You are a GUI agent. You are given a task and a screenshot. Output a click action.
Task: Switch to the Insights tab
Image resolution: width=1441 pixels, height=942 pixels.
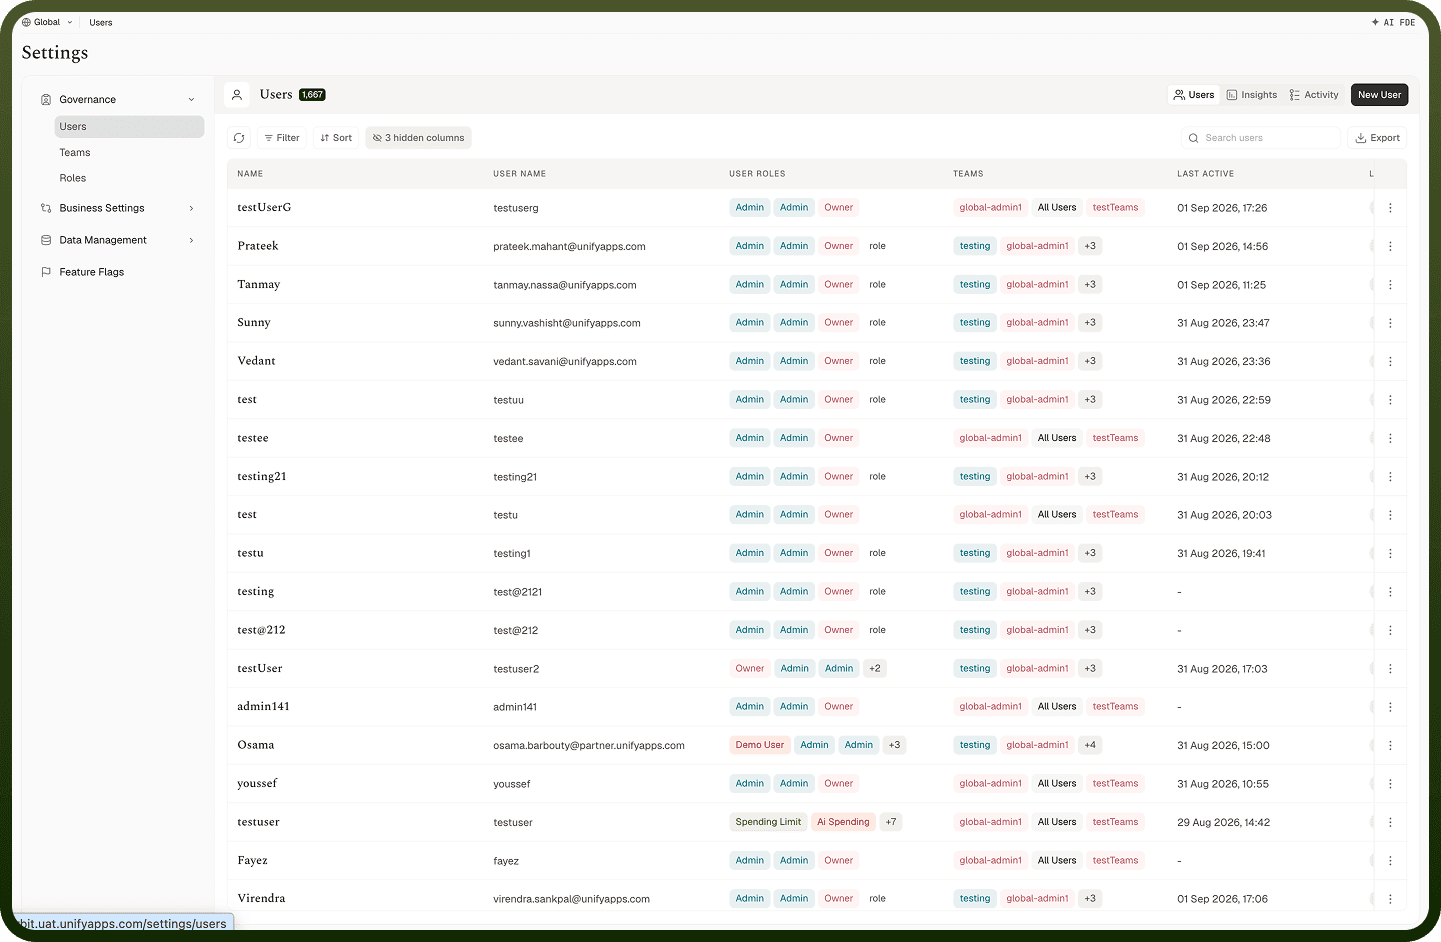click(x=1252, y=95)
